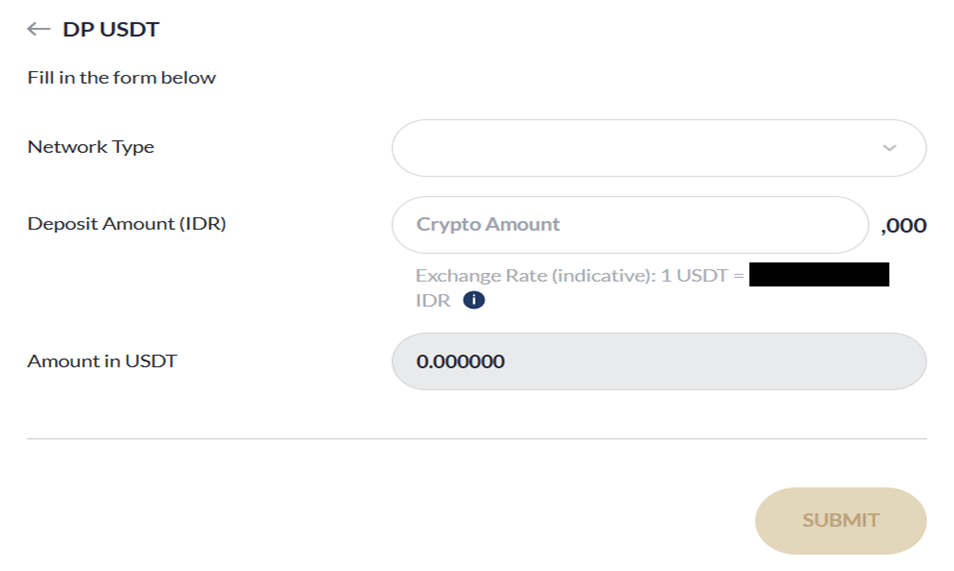Open the Network Type select box
This screenshot has width=954, height=571.
659,148
